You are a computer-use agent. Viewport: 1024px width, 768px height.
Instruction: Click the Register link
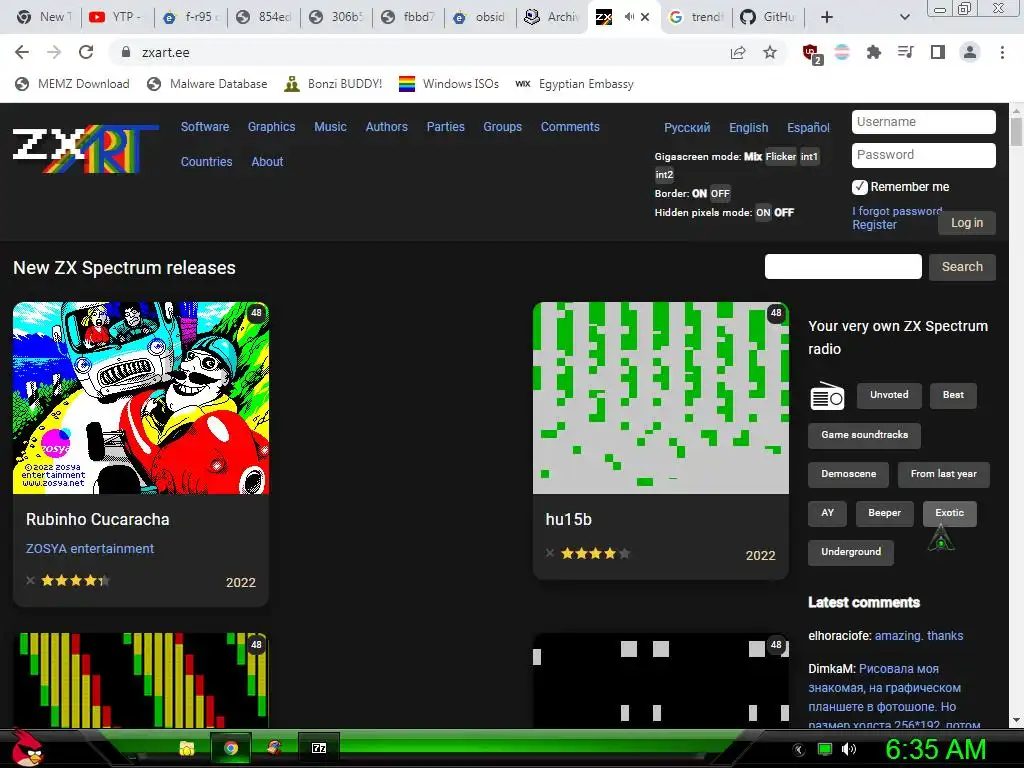[x=874, y=225]
